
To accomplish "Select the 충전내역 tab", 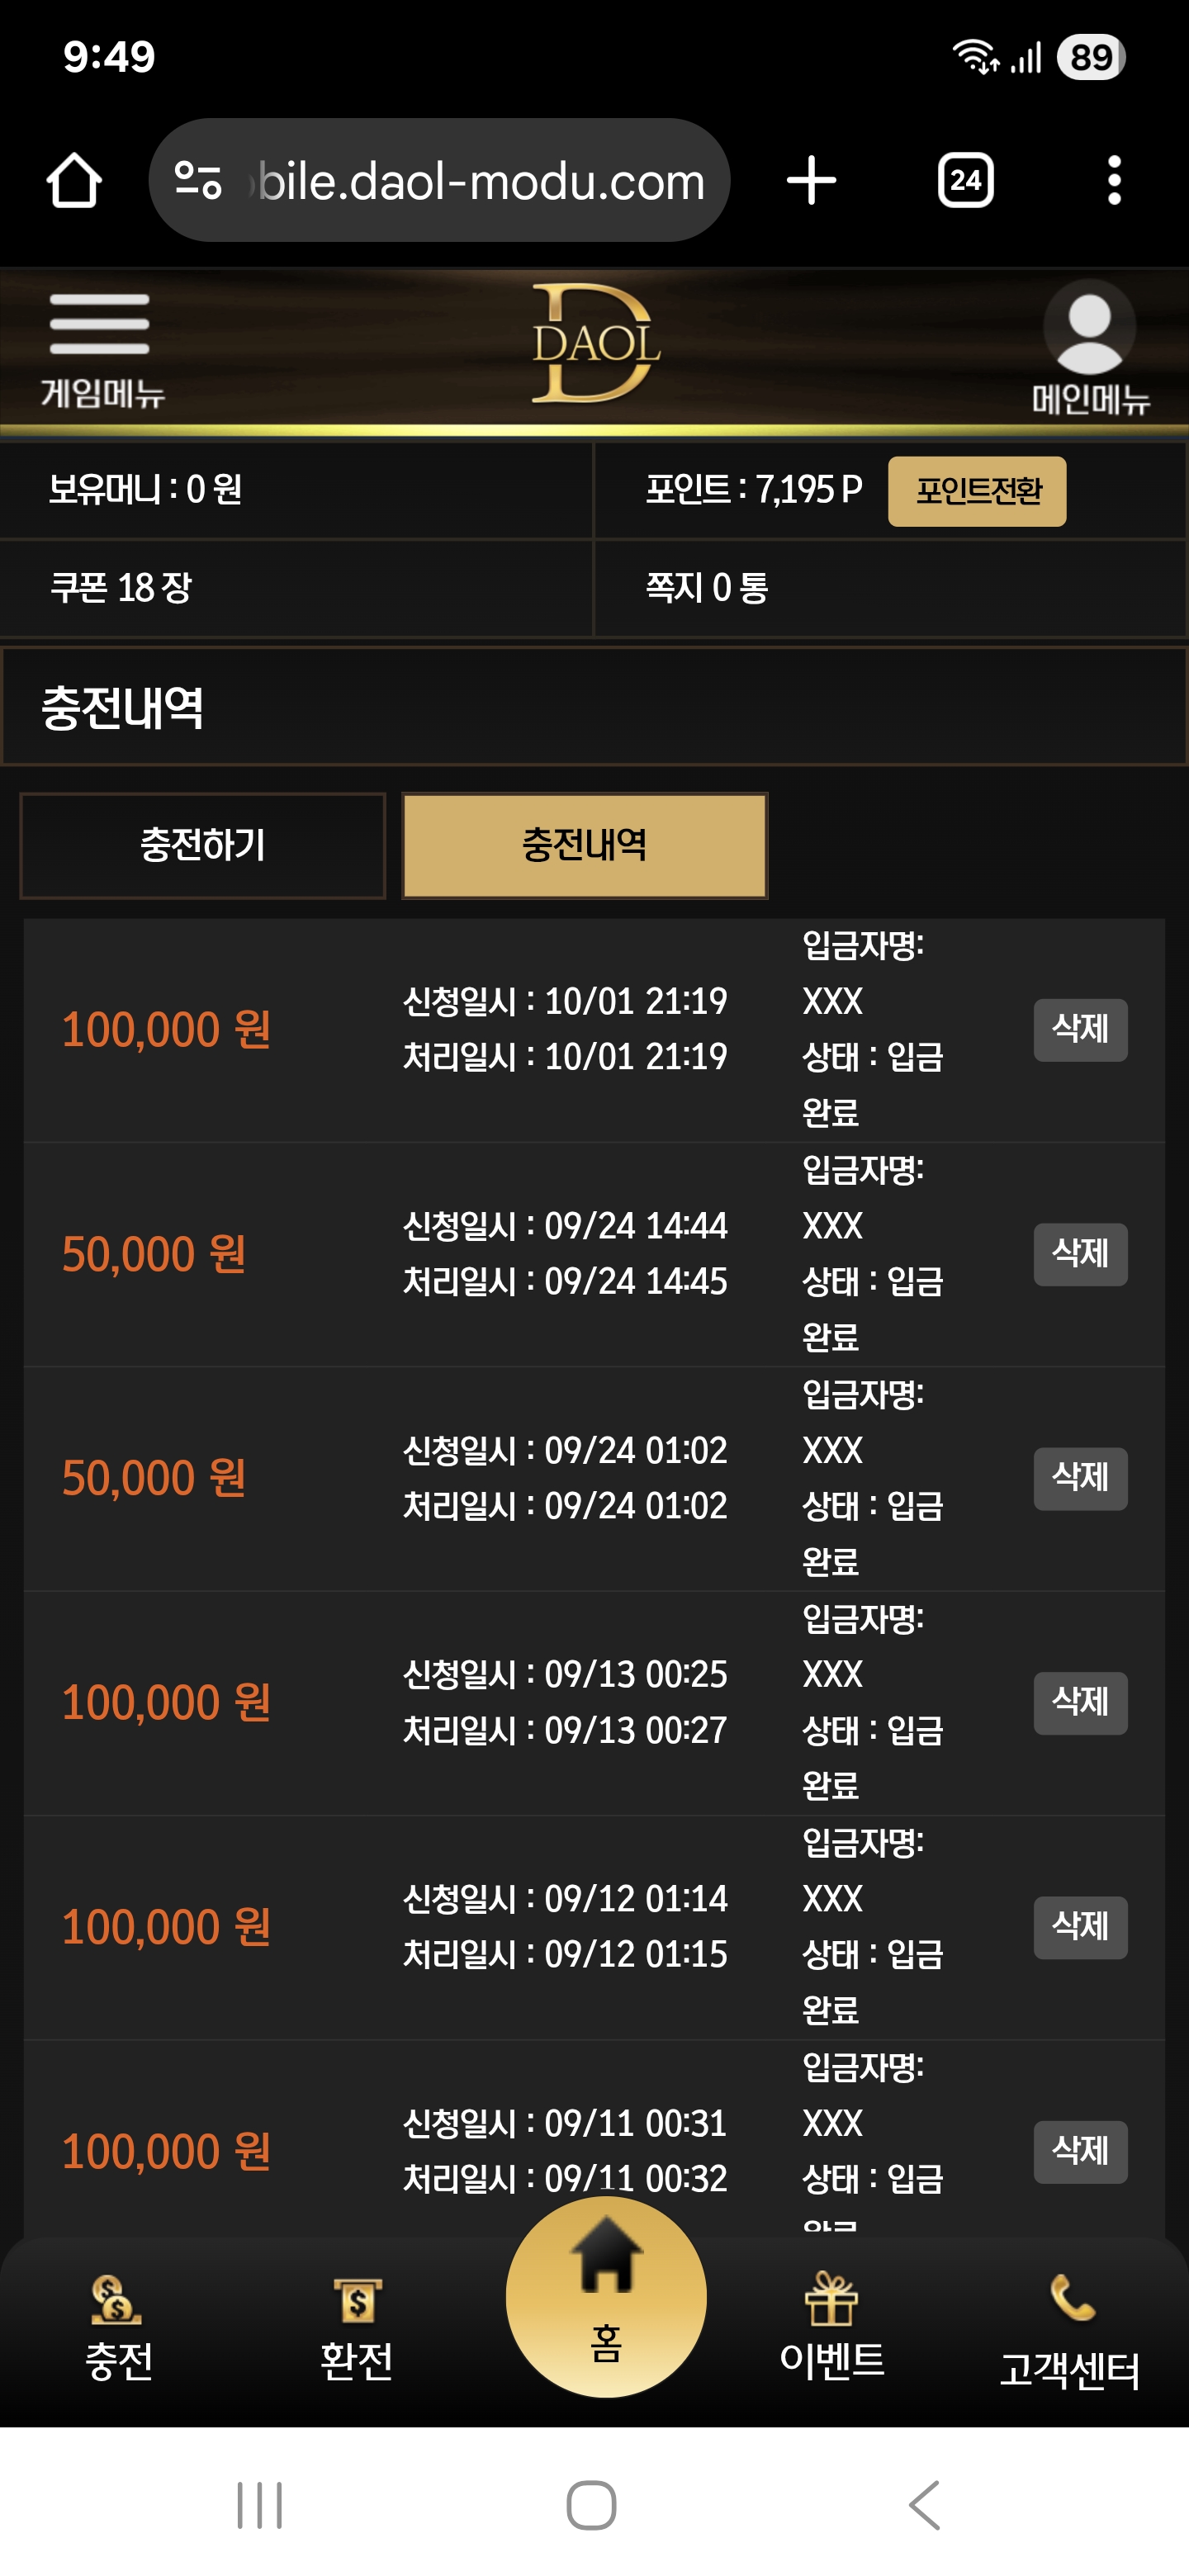I will coord(585,846).
